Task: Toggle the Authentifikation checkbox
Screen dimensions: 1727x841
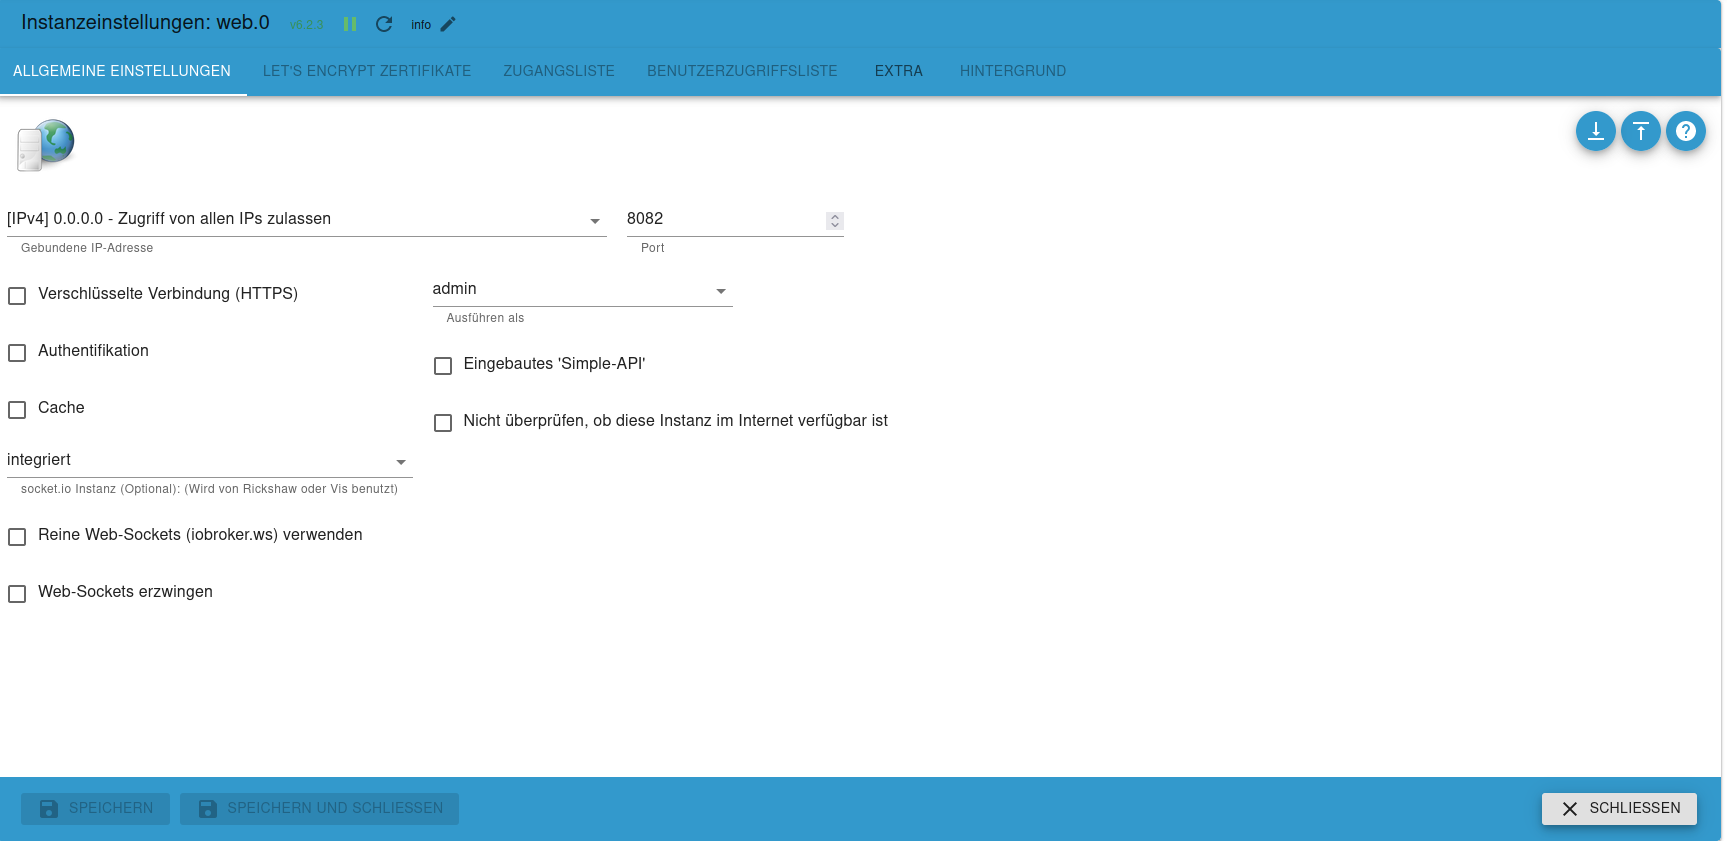Action: 17,353
